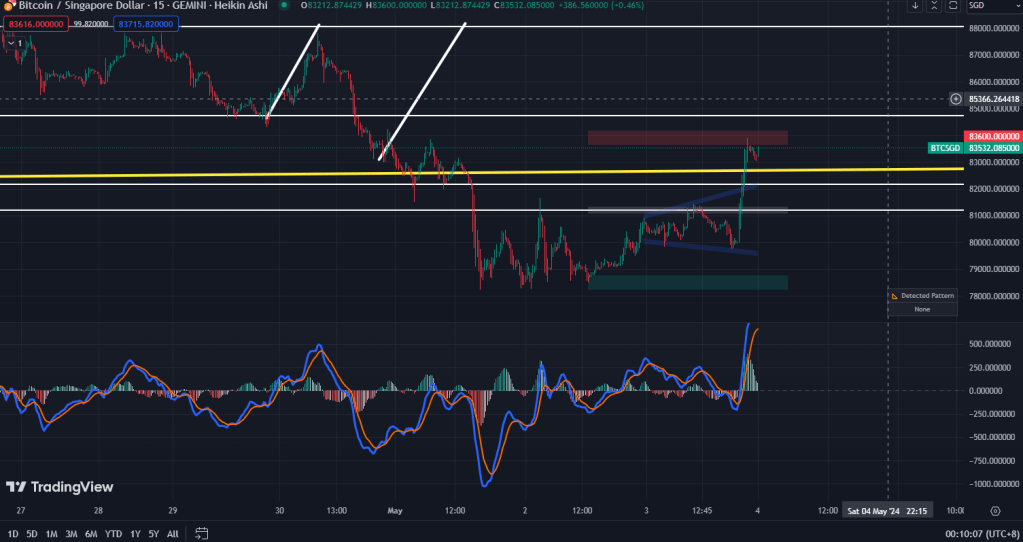The width and height of the screenshot is (1023, 542).
Task: Click the plus icon on price axis
Action: click(957, 99)
